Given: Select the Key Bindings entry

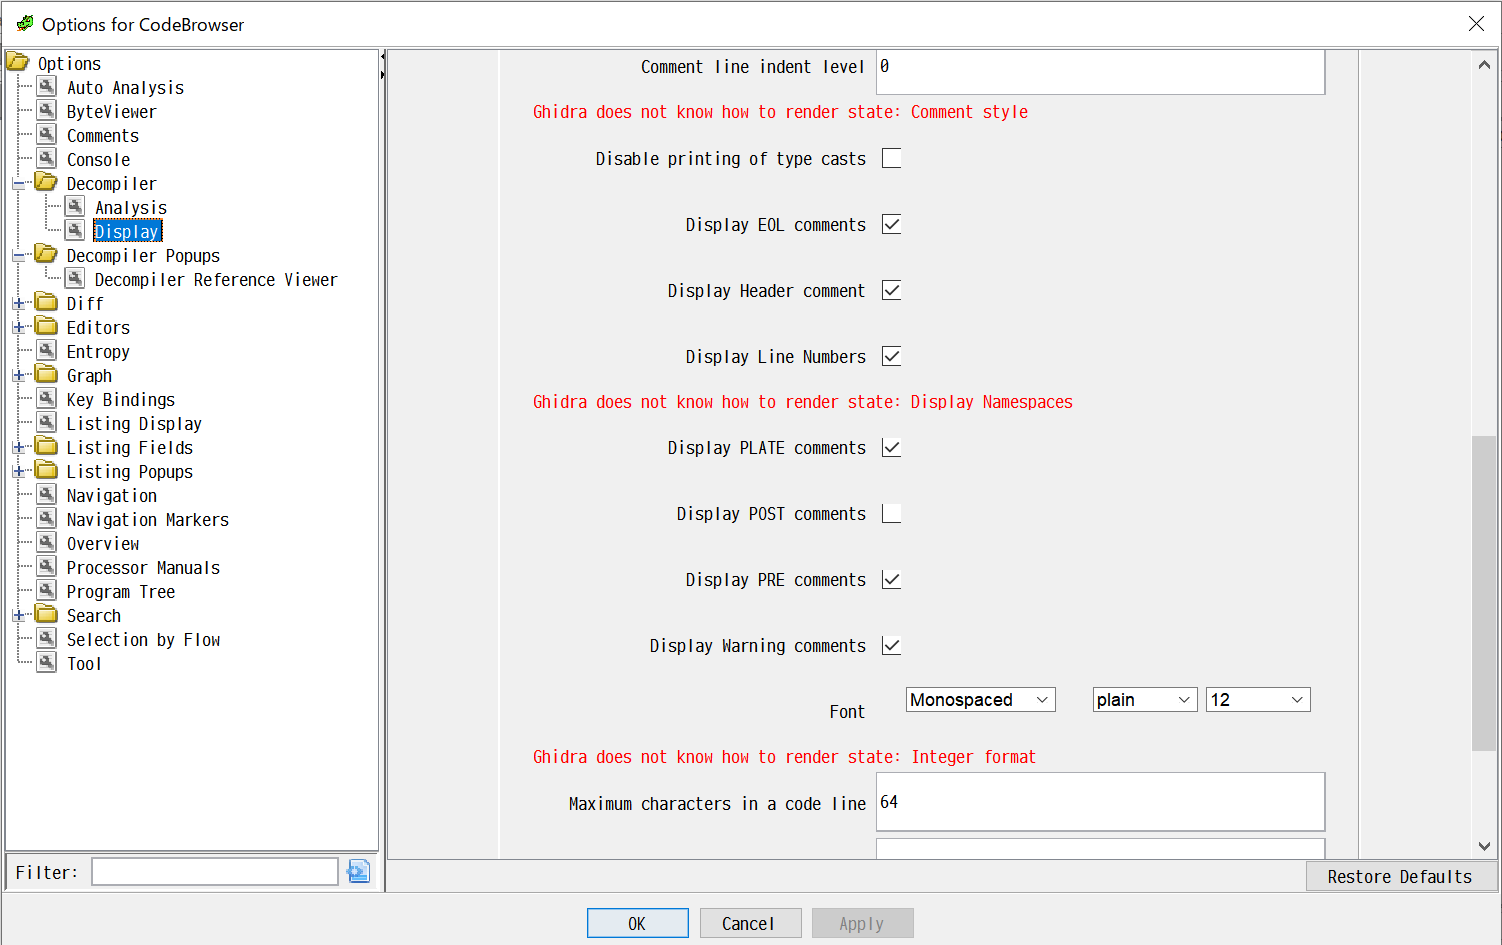Looking at the screenshot, I should tap(120, 400).
